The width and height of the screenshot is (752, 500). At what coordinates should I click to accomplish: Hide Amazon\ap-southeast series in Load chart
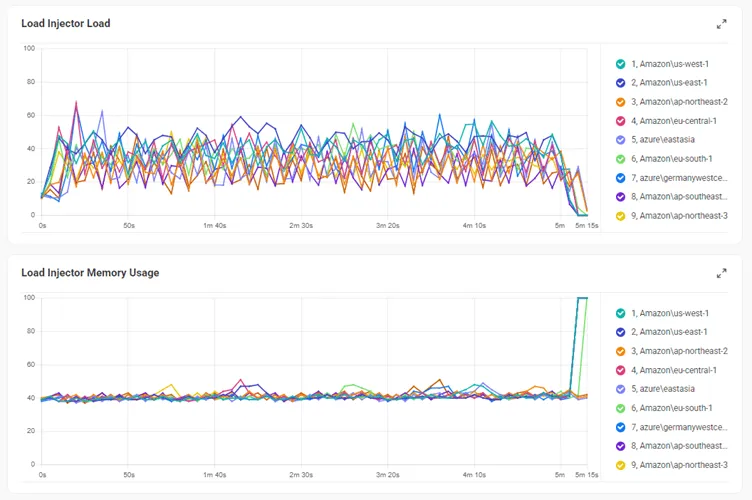click(x=621, y=197)
